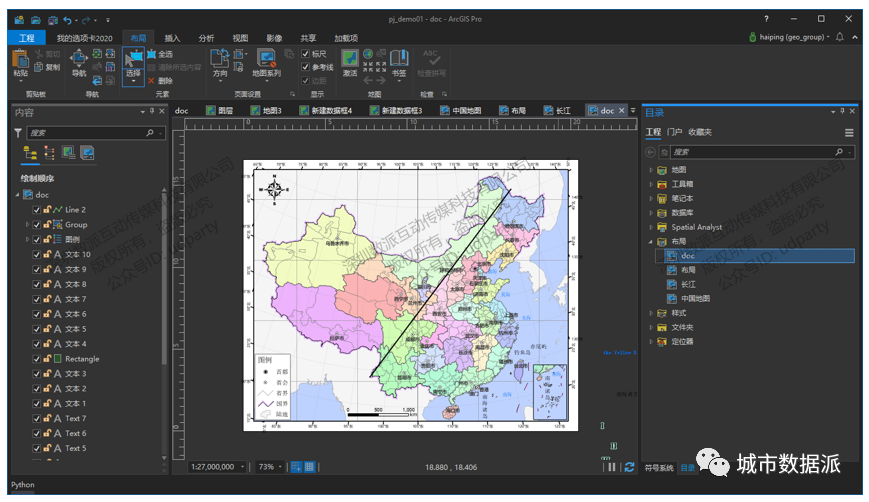Screen dimensions: 869x502
Task: Switch to the 长江 view tab
Action: pos(558,111)
